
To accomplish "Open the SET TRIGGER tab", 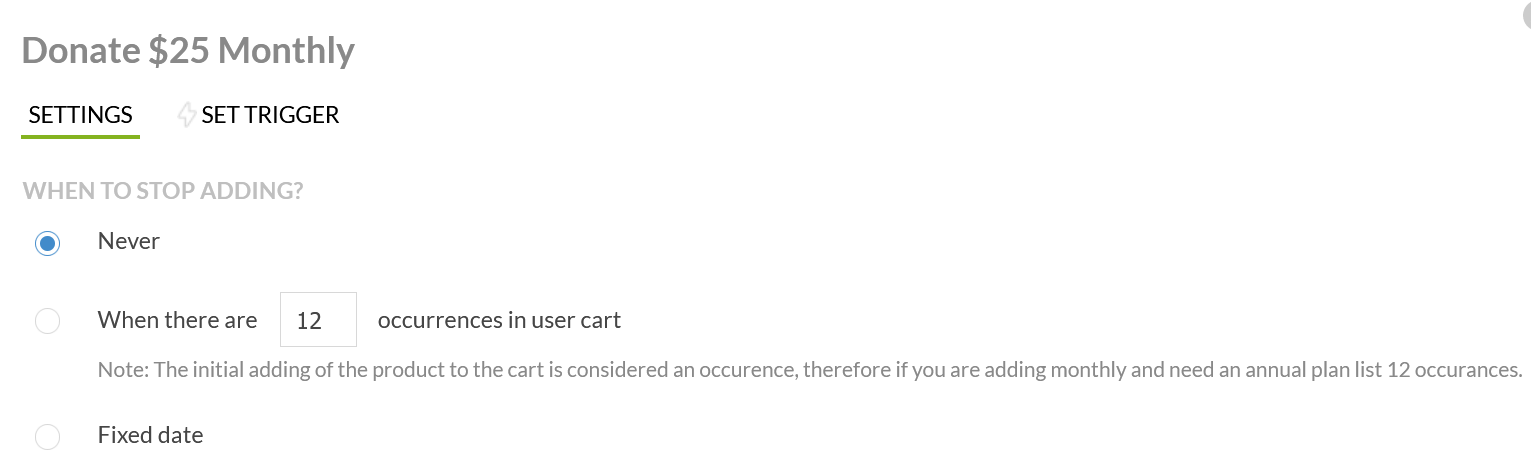I will (270, 115).
